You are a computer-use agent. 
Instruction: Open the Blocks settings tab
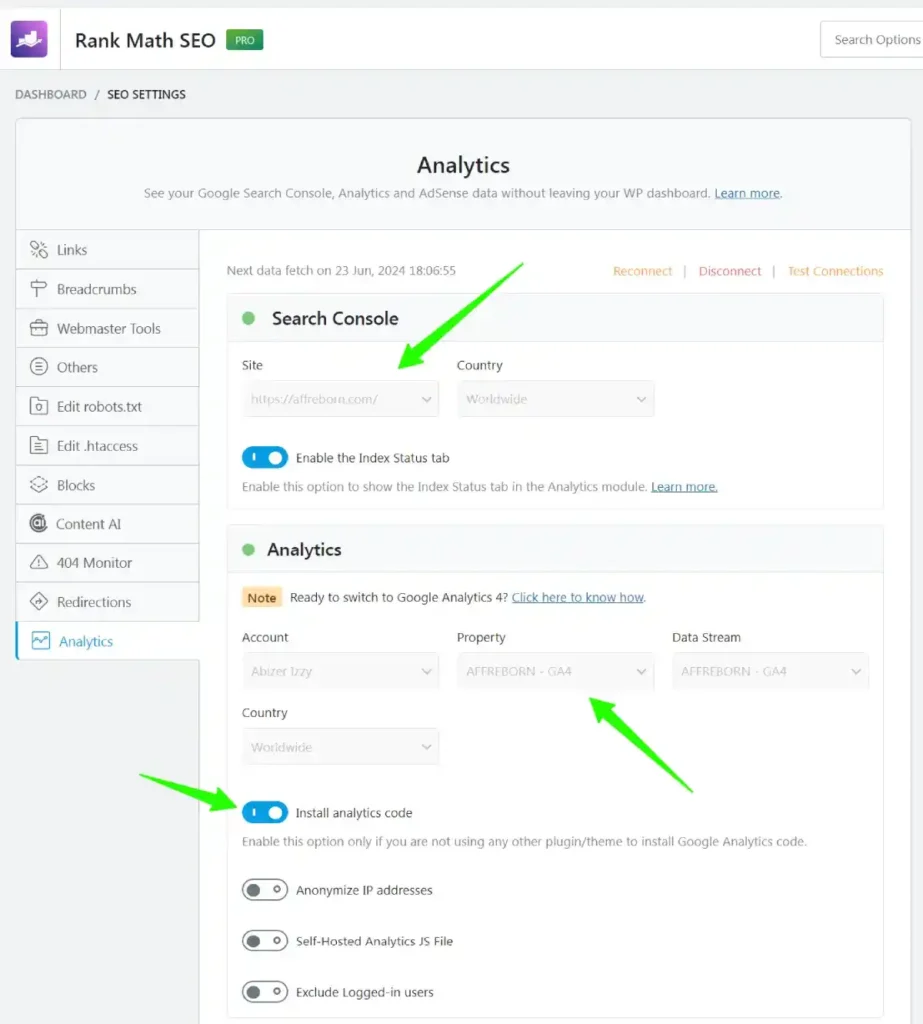tap(107, 485)
